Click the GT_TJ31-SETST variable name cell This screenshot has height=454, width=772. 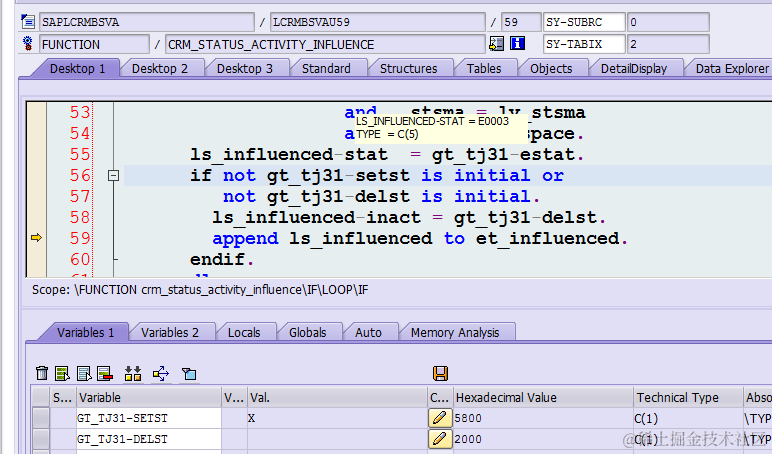tap(148, 418)
